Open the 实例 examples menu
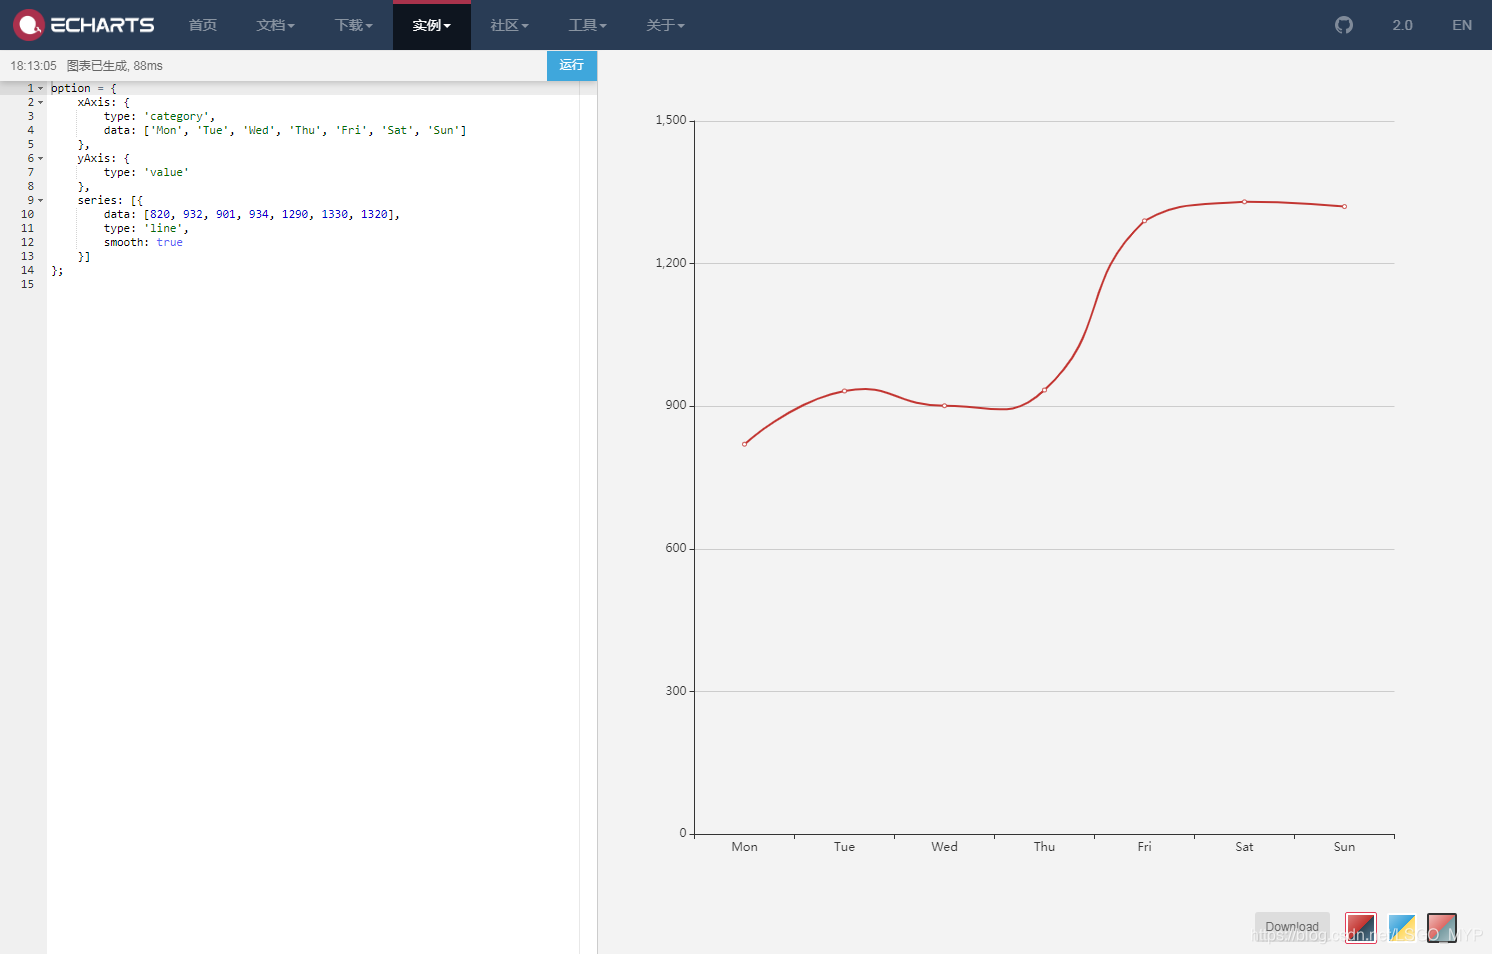1492x954 pixels. click(x=431, y=25)
